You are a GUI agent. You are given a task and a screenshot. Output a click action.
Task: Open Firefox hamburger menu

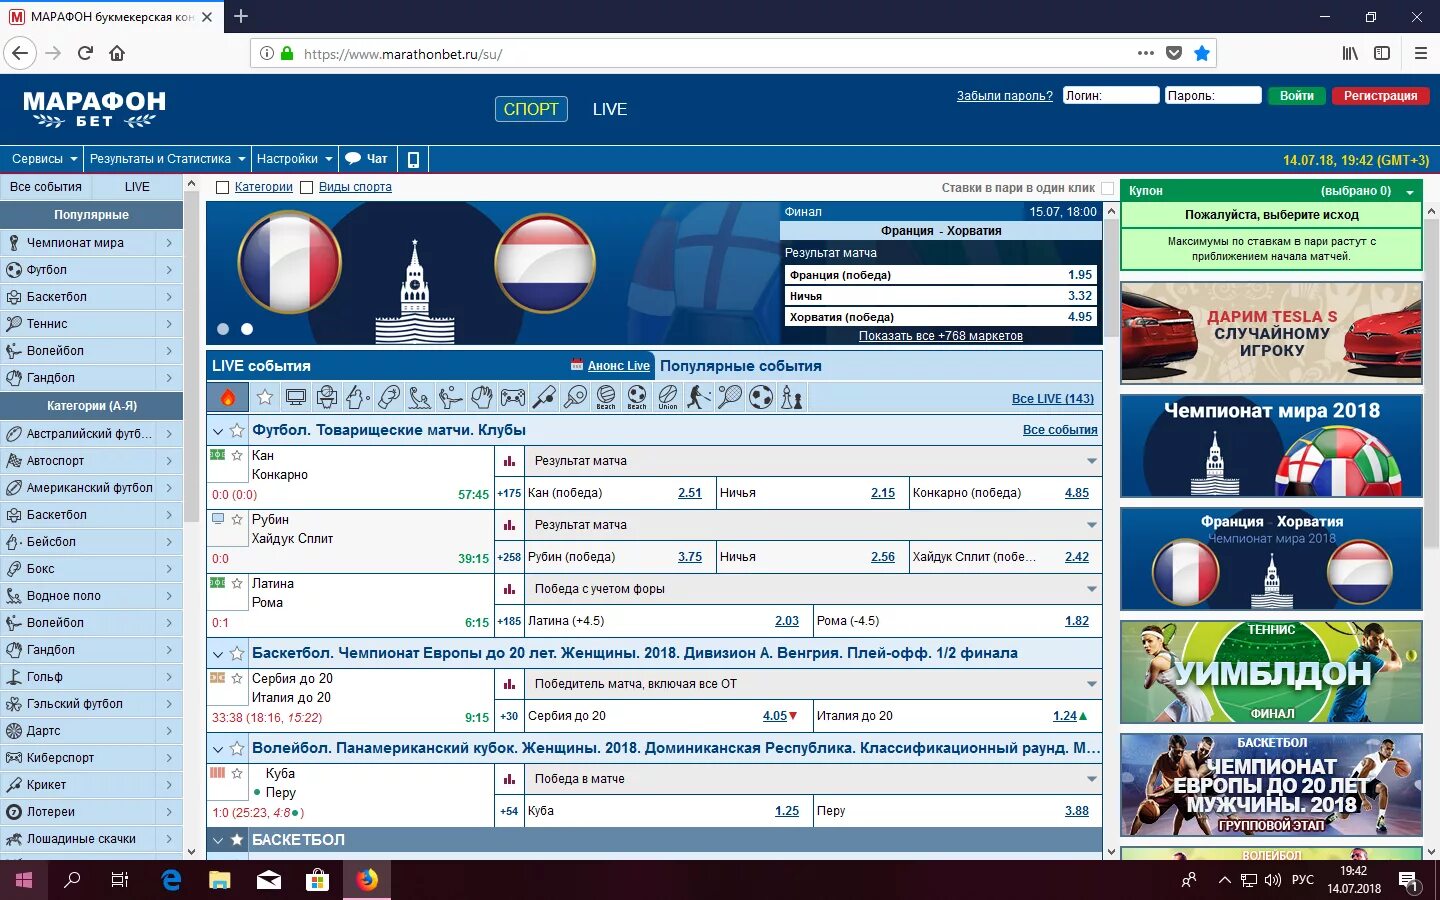pos(1420,53)
